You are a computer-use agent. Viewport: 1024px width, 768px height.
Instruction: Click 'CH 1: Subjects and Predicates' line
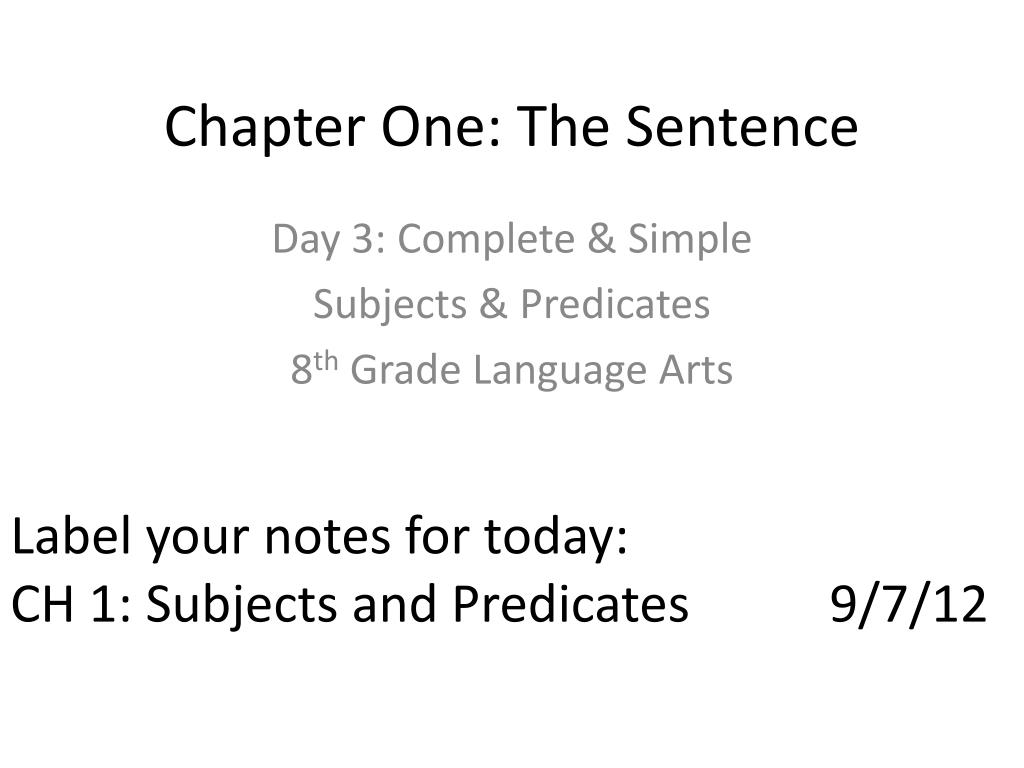pyautogui.click(x=350, y=605)
